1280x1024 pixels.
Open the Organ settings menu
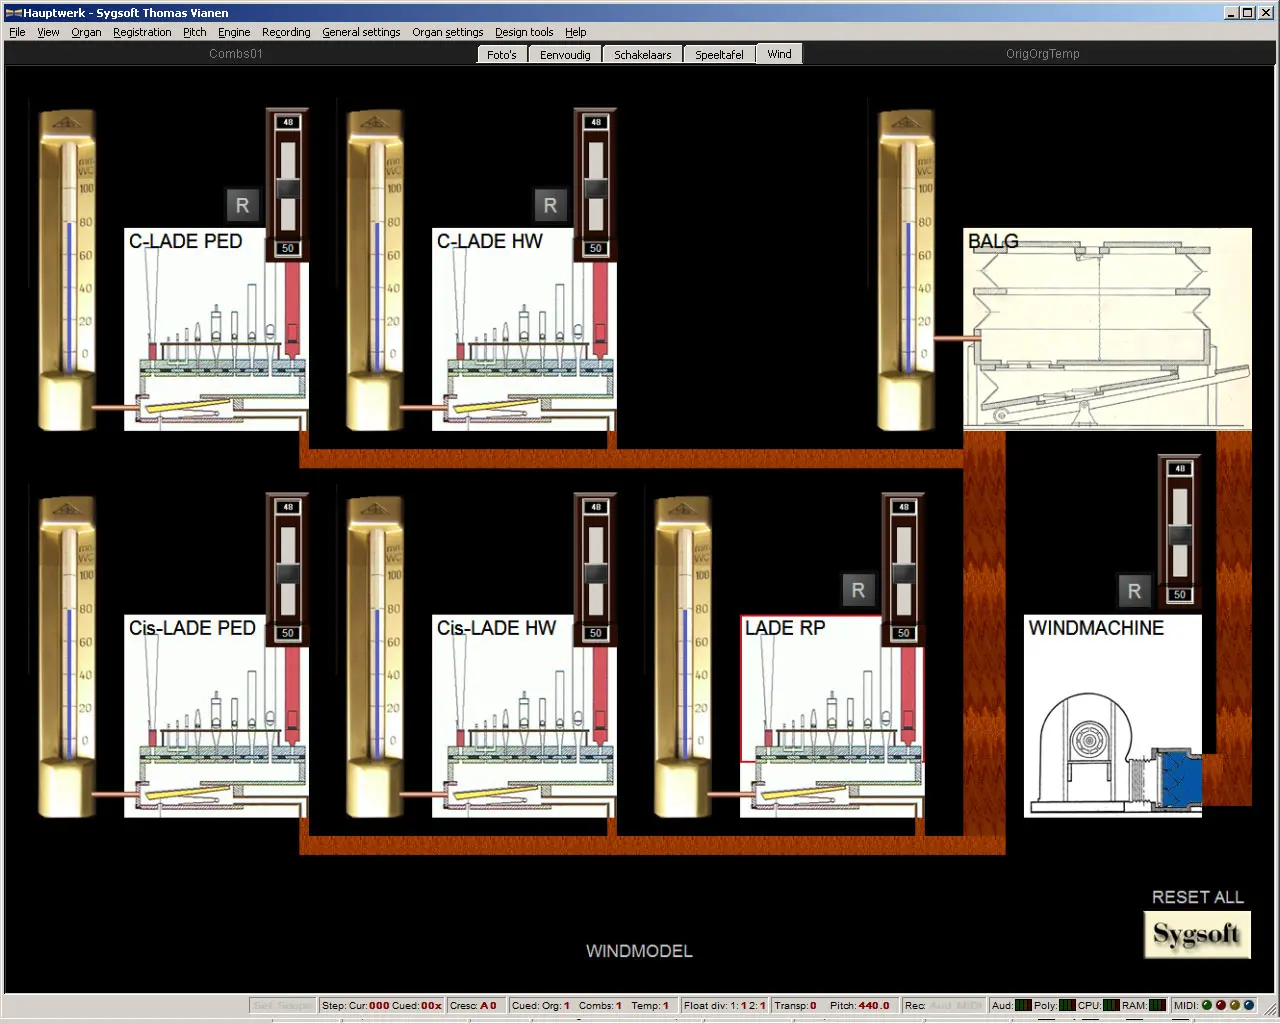click(447, 32)
